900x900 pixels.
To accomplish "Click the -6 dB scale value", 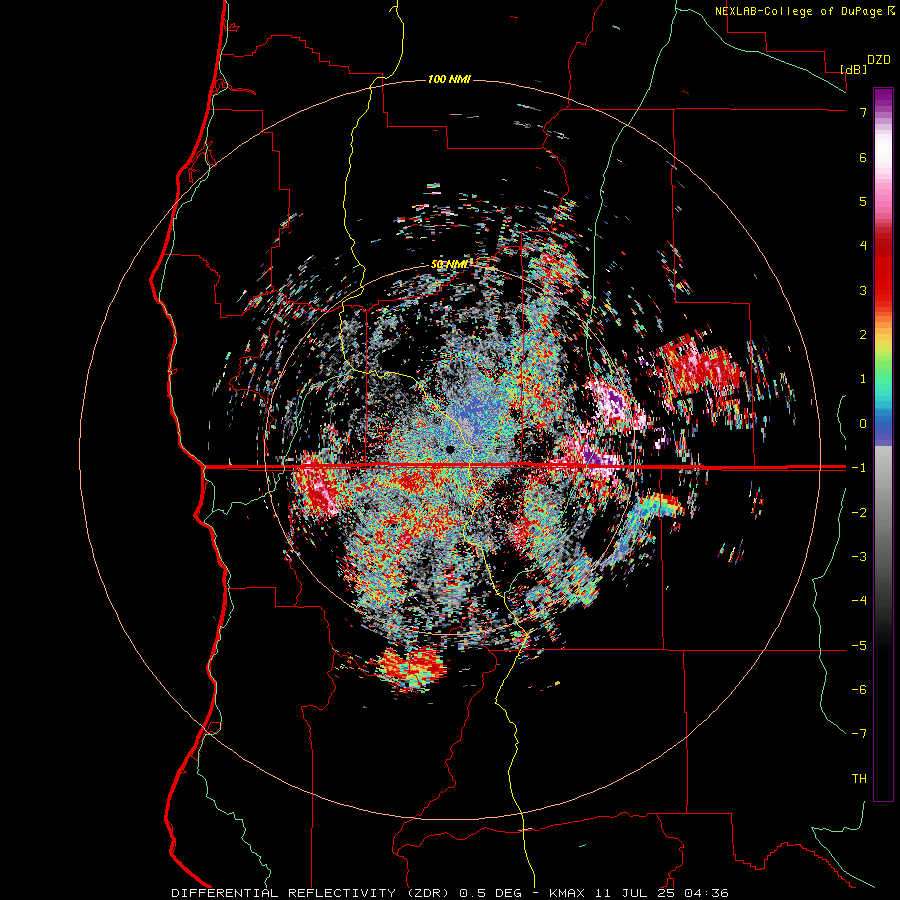I will tap(859, 690).
